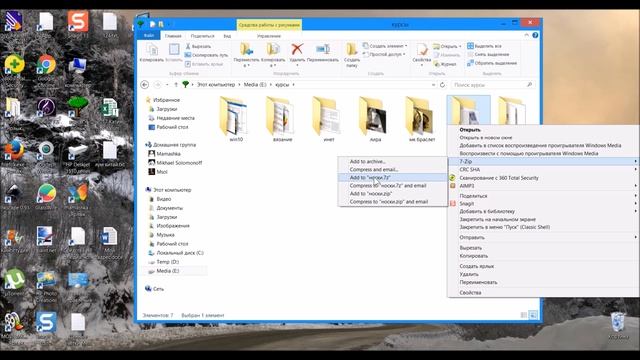
Task: Switch to details view icon in status bar
Action: (x=524, y=315)
